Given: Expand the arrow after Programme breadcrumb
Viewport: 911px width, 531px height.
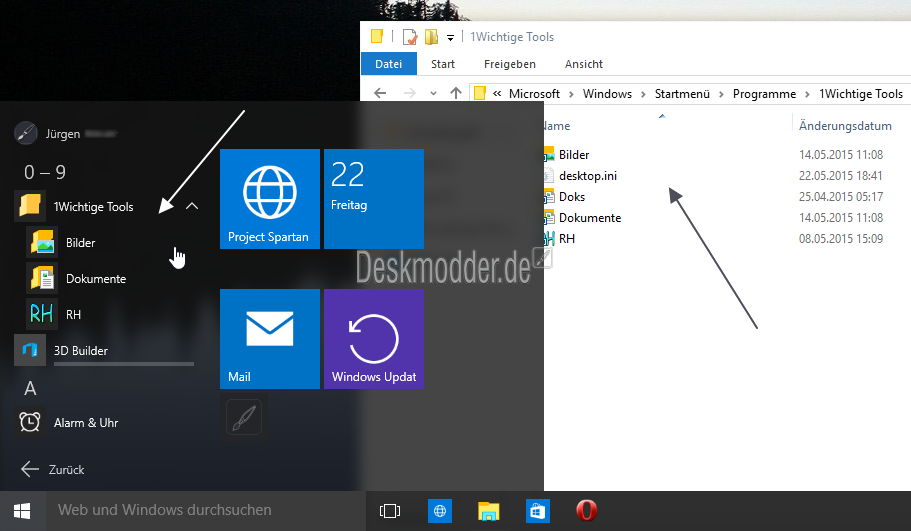Looking at the screenshot, I should pyautogui.click(x=807, y=94).
